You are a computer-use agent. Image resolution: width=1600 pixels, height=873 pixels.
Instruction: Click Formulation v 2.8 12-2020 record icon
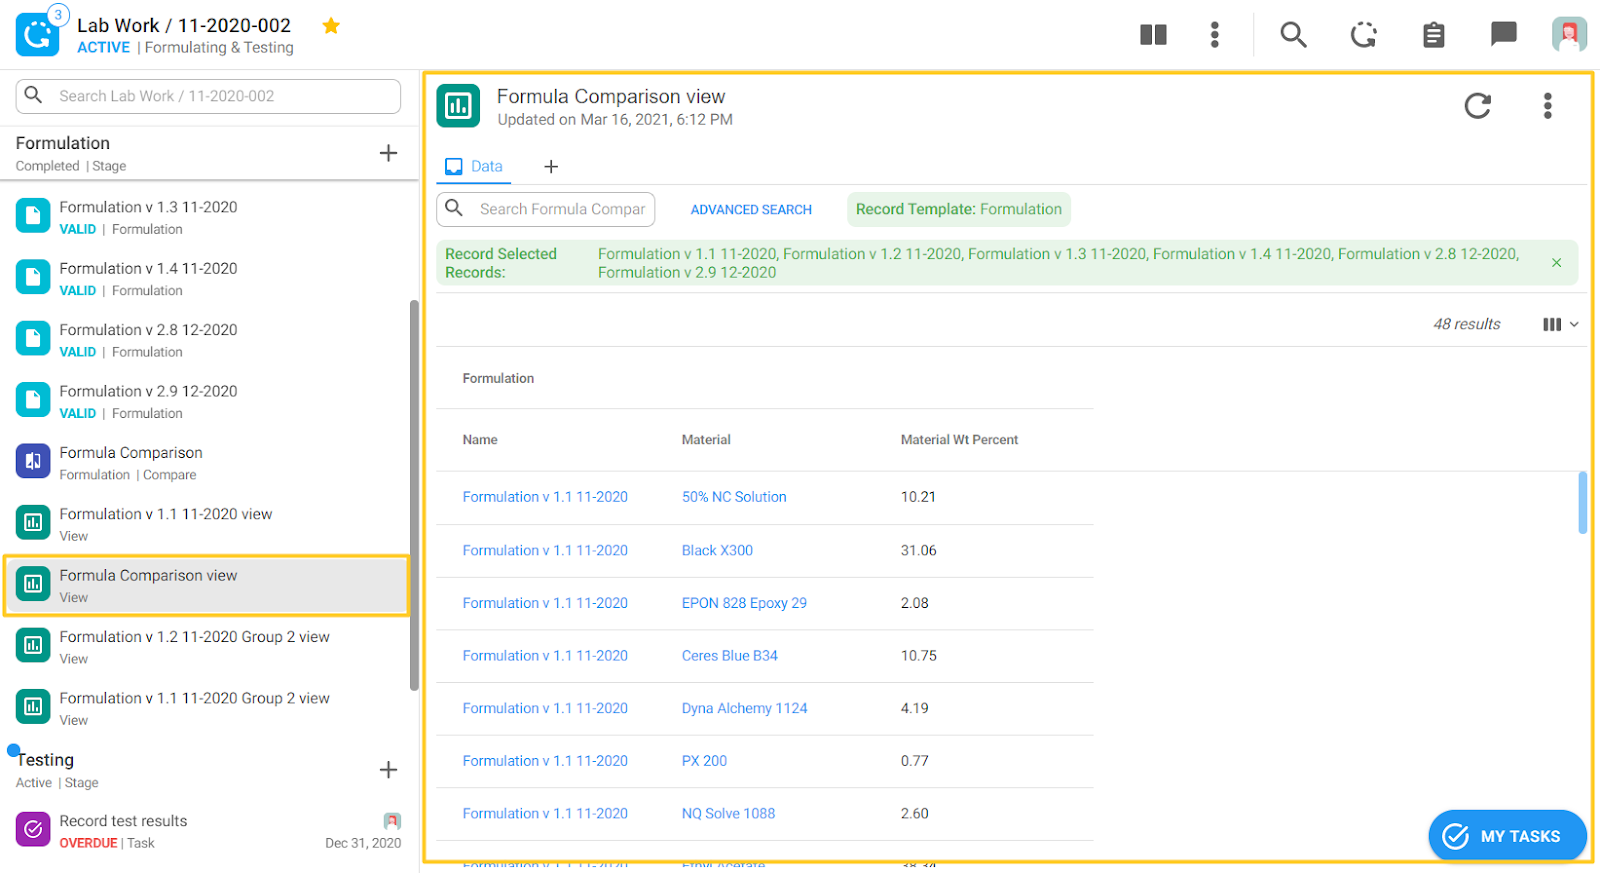[x=33, y=339]
